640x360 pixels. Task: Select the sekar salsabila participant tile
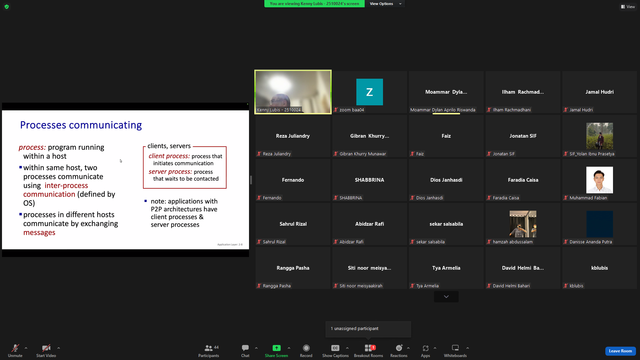(x=446, y=224)
